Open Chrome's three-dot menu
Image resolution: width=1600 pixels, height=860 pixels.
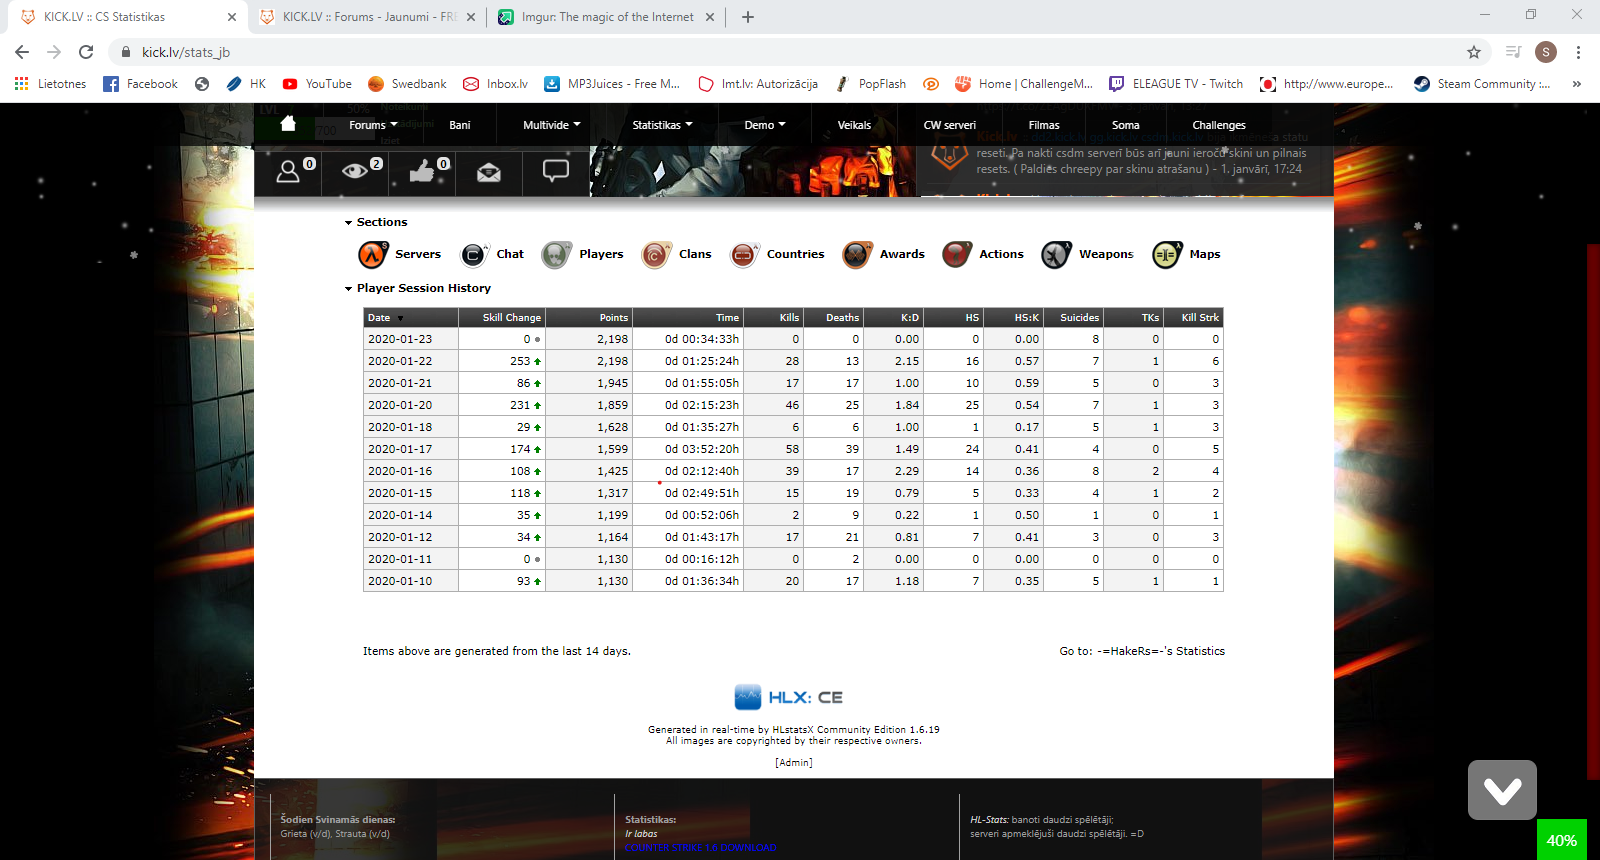(1578, 52)
